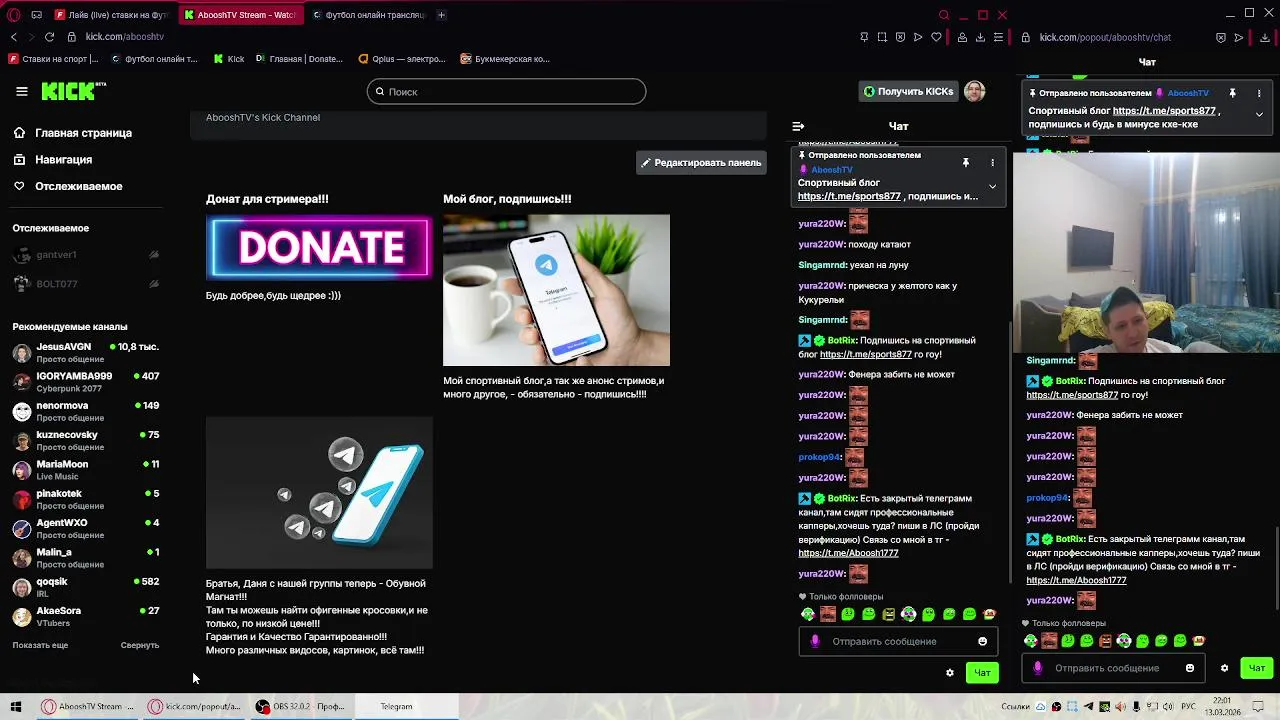Unpin the pinned message in main chat
The width and height of the screenshot is (1280, 720).
coord(966,162)
